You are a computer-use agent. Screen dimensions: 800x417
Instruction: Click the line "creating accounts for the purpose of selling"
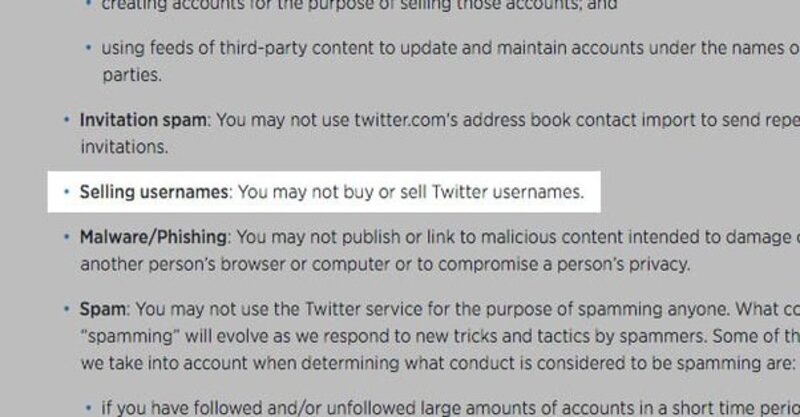[360, 5]
